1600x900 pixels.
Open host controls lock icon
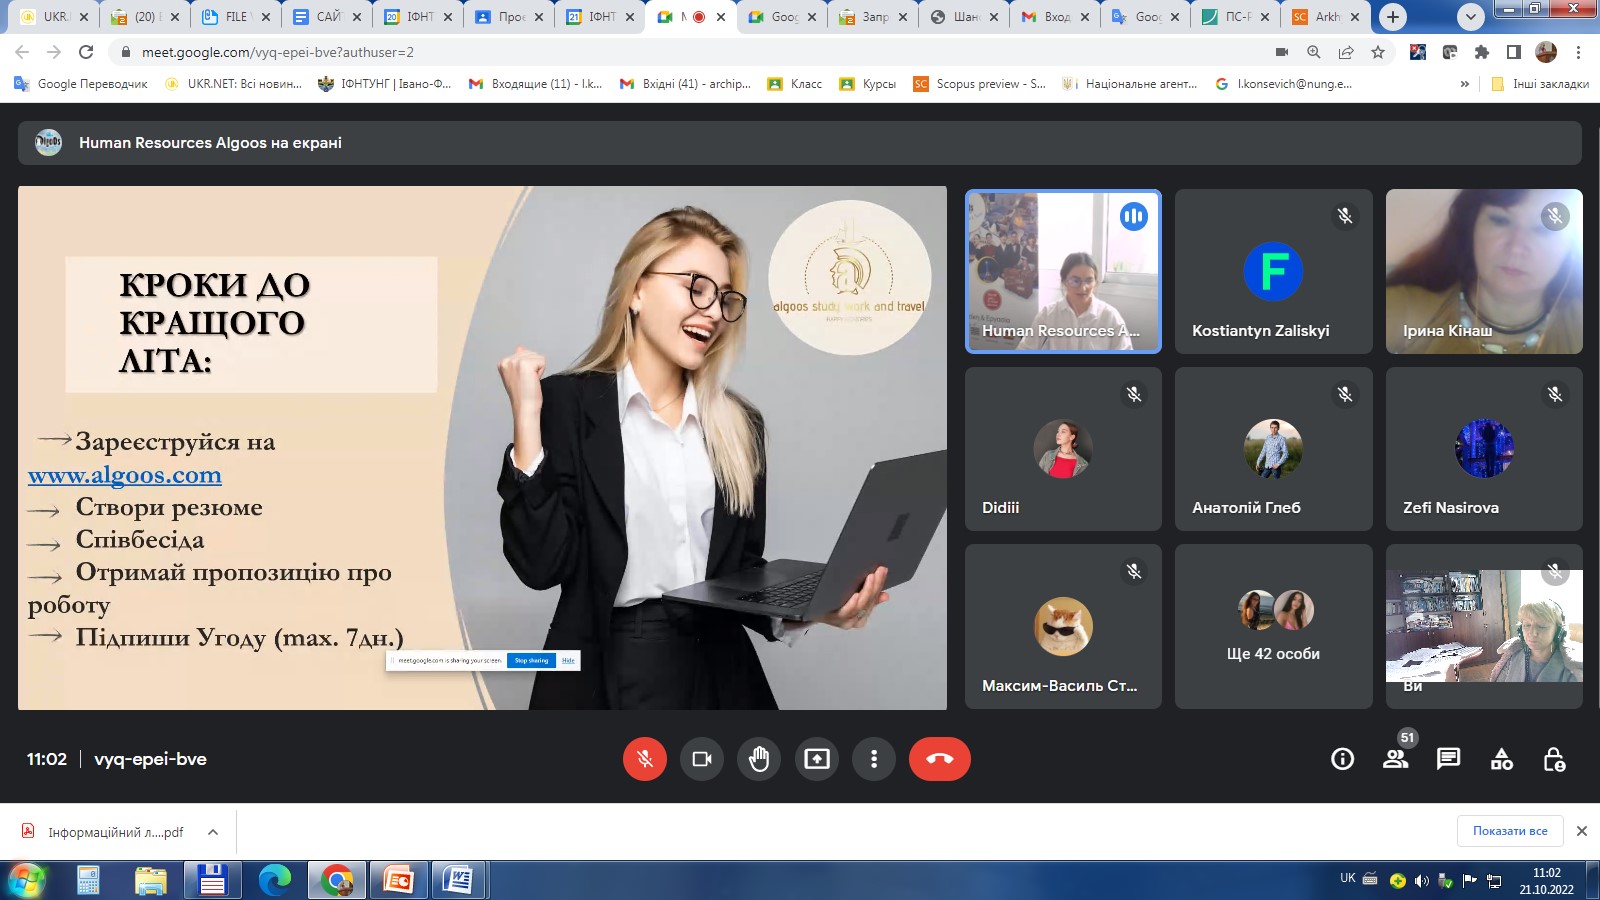pyautogui.click(x=1554, y=759)
